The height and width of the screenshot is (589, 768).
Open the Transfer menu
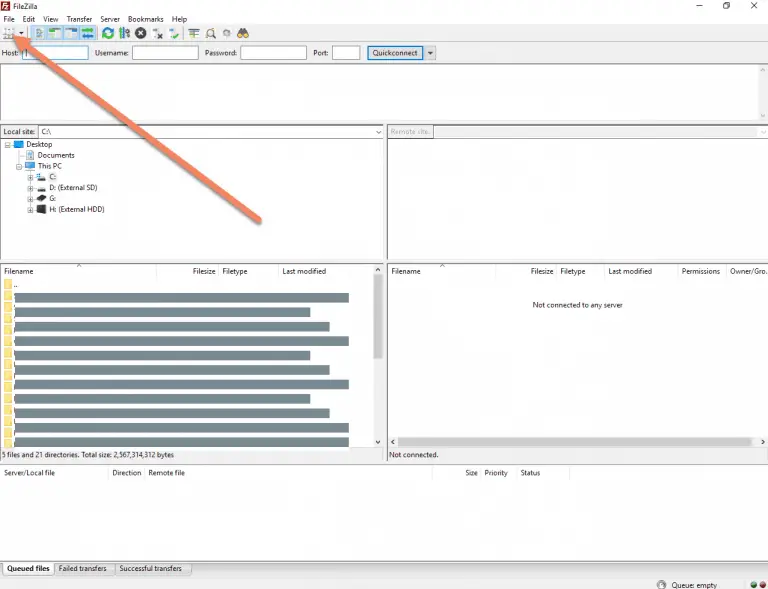(79, 19)
